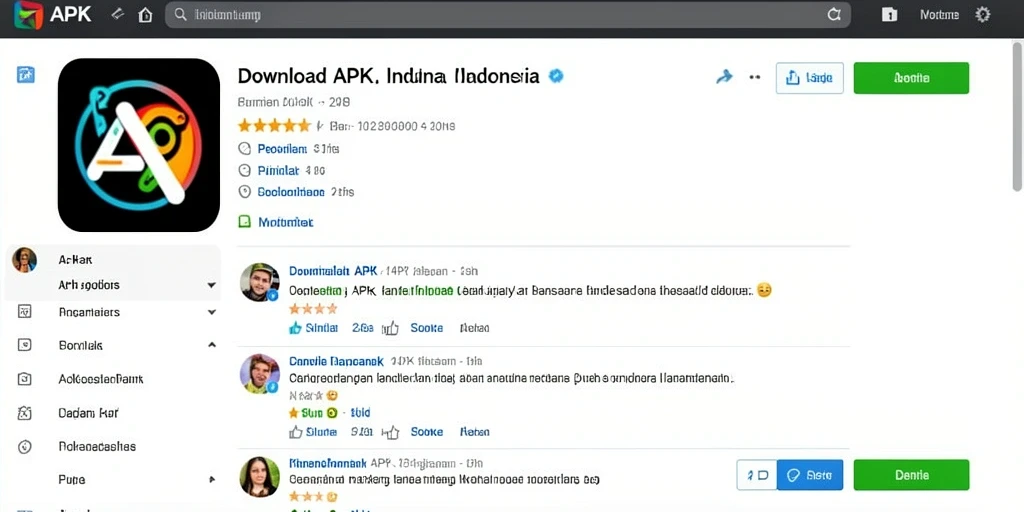This screenshot has width=1024, height=512.
Task: Click the ArNak profile avatar in sidebar
Action: (25, 260)
